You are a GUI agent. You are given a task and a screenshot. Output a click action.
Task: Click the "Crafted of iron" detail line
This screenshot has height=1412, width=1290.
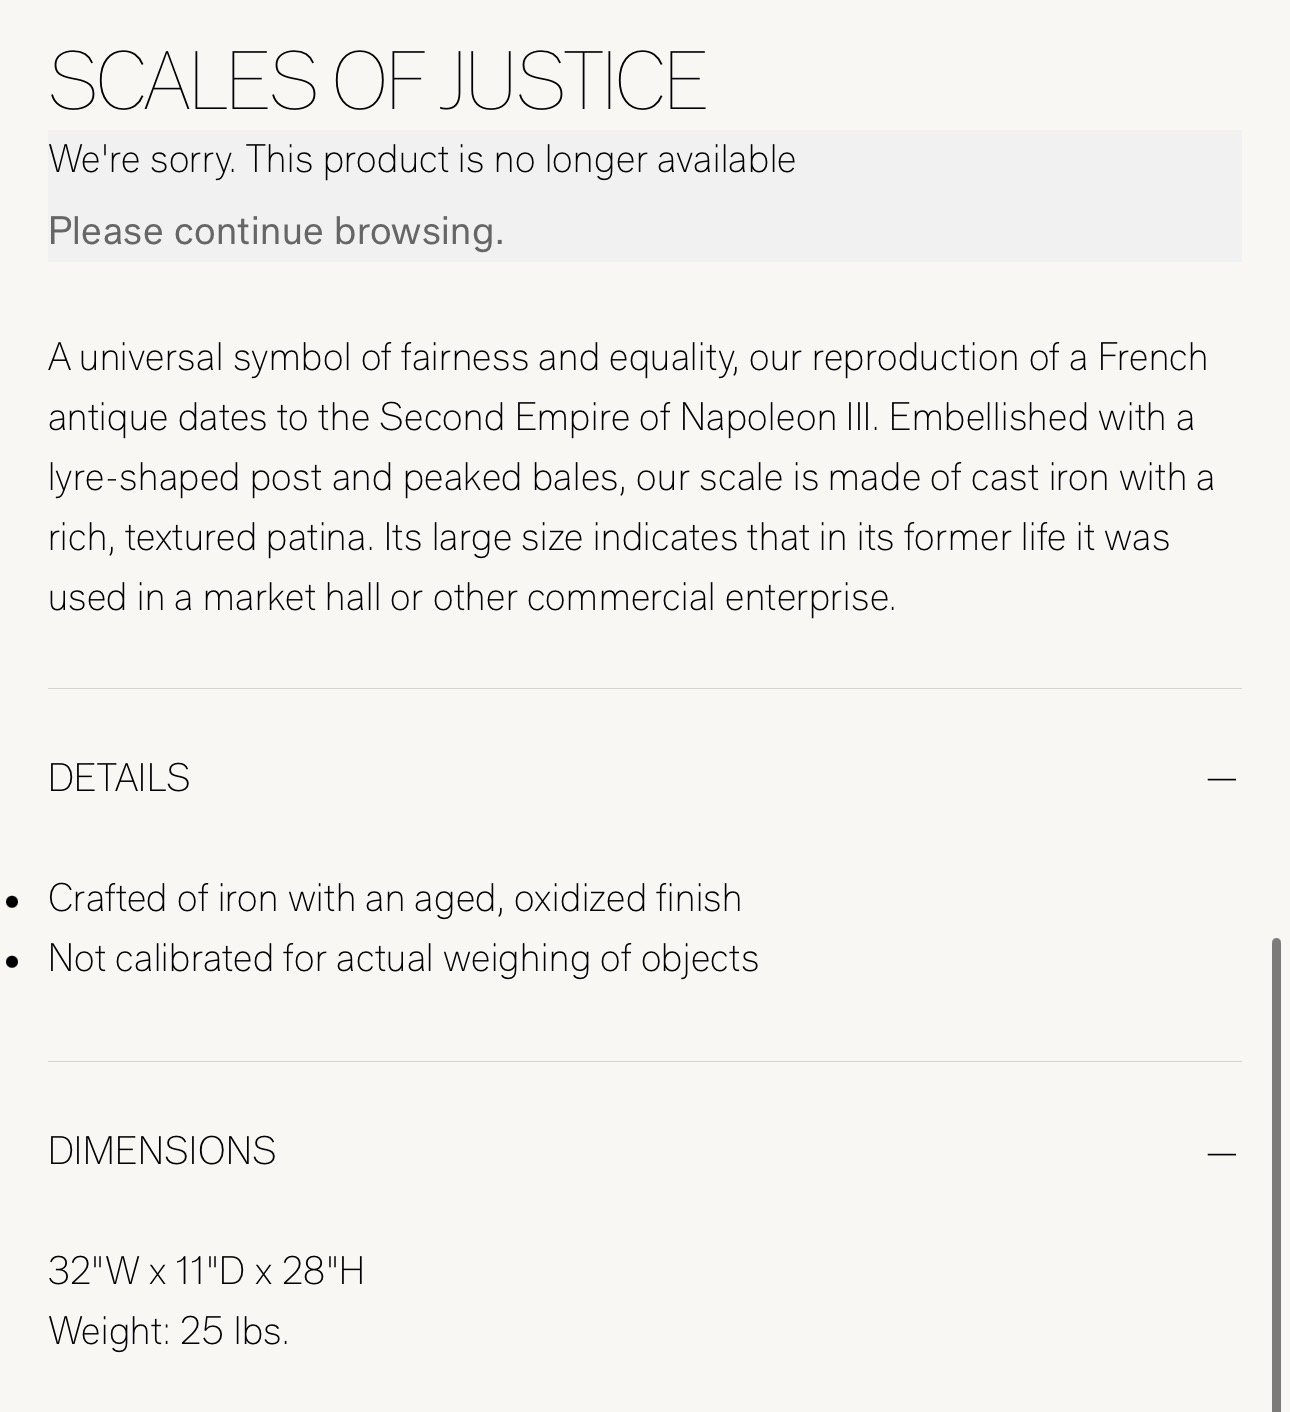click(395, 899)
